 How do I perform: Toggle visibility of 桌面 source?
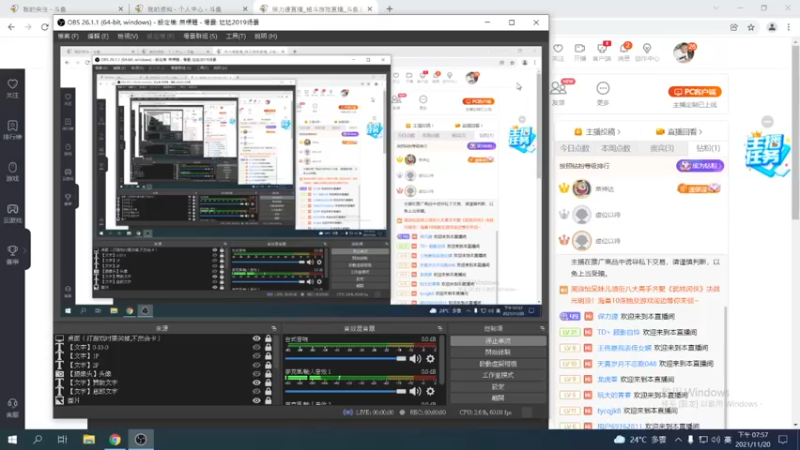tap(256, 338)
